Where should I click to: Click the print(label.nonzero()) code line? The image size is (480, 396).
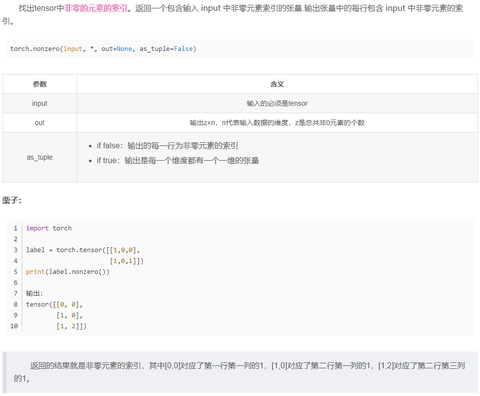(x=68, y=272)
